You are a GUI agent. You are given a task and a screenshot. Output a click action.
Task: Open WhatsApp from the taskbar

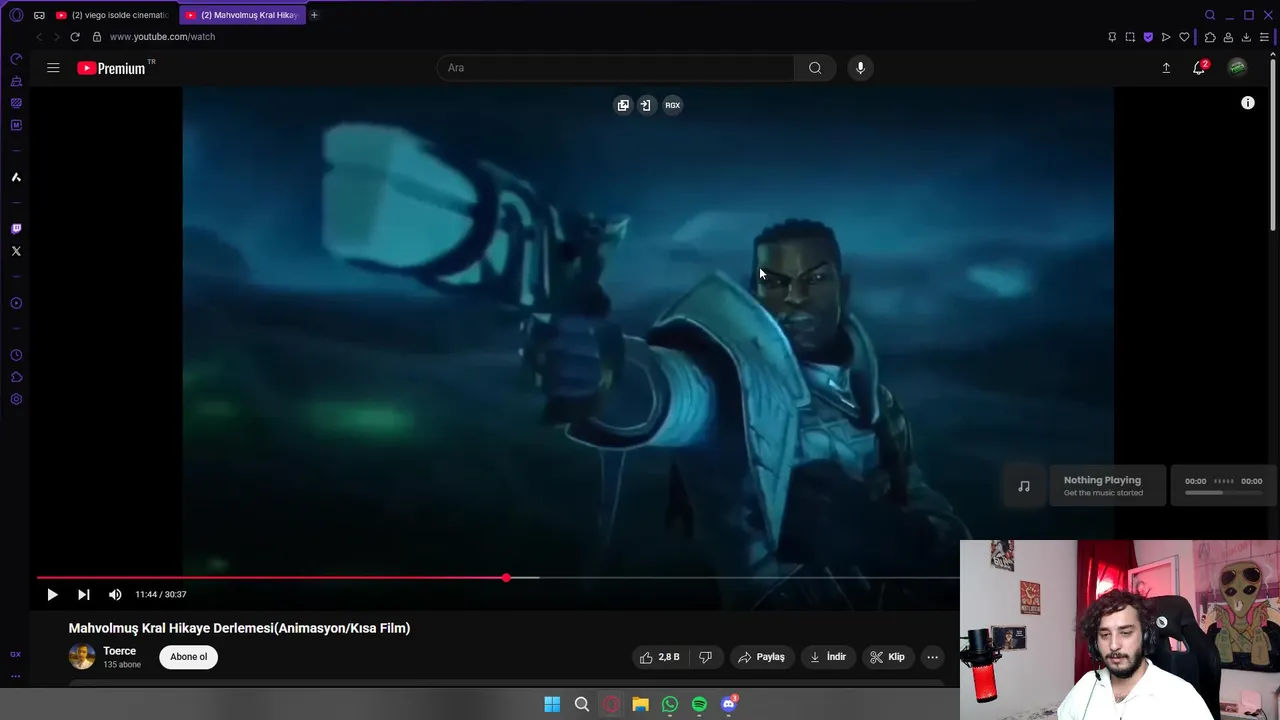[x=670, y=704]
